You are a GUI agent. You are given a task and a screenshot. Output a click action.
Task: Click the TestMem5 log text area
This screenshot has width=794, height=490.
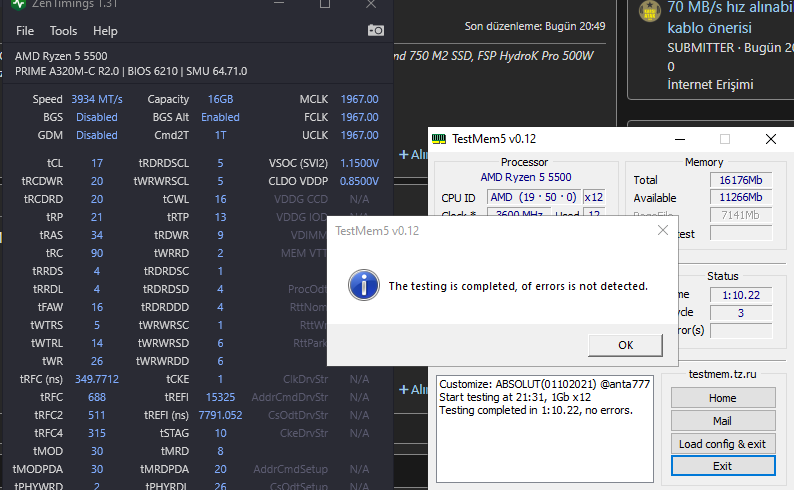[x=545, y=429]
